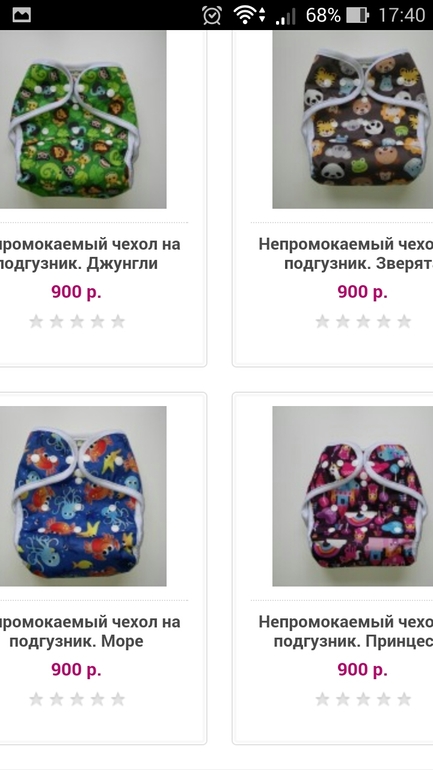Image resolution: width=433 pixels, height=770 pixels.
Task: Tap the alarm clock status icon
Action: click(212, 15)
